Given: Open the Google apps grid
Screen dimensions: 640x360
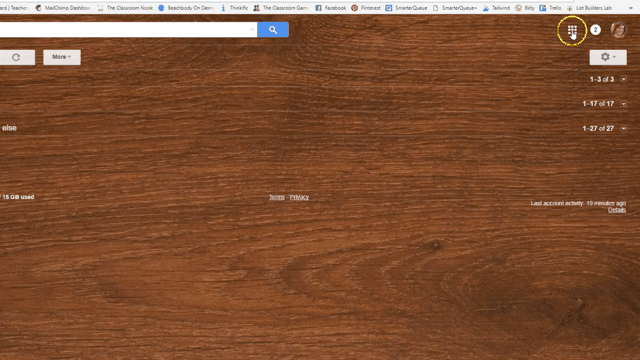Looking at the screenshot, I should [x=572, y=30].
